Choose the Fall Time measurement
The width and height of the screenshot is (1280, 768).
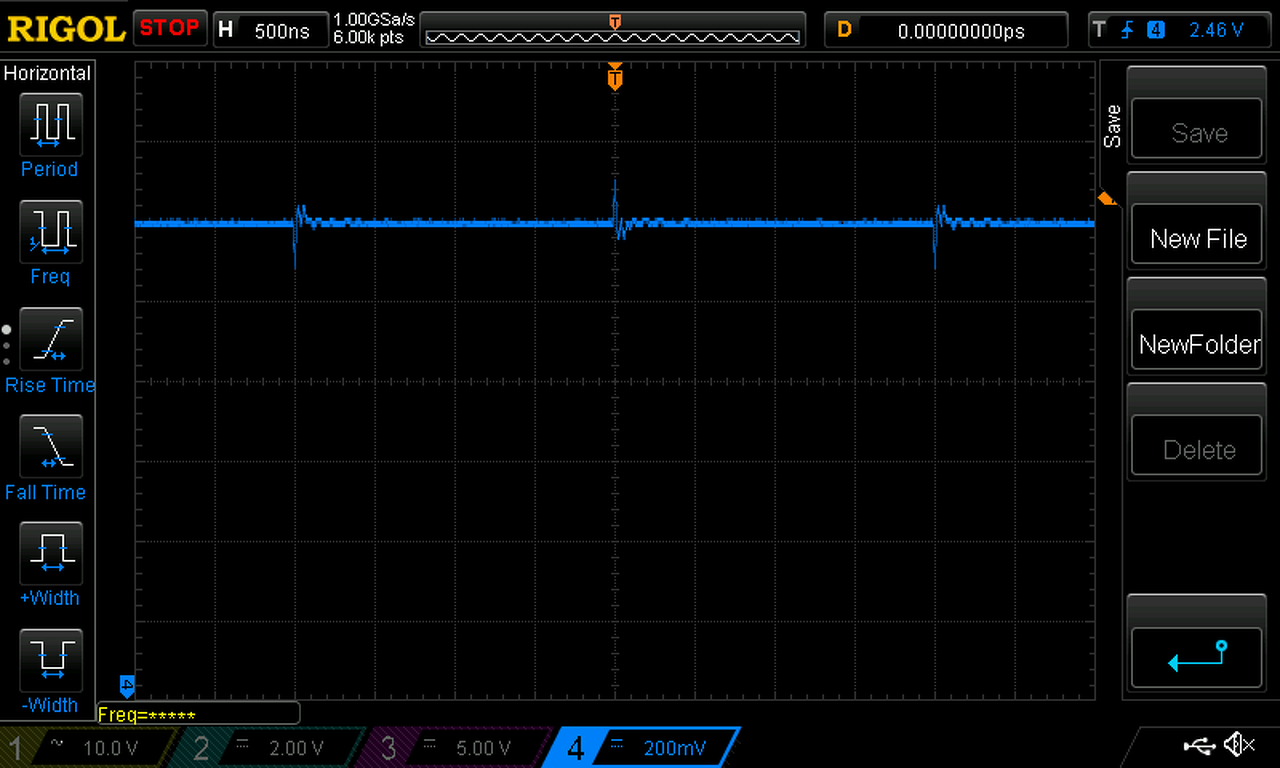(50, 447)
